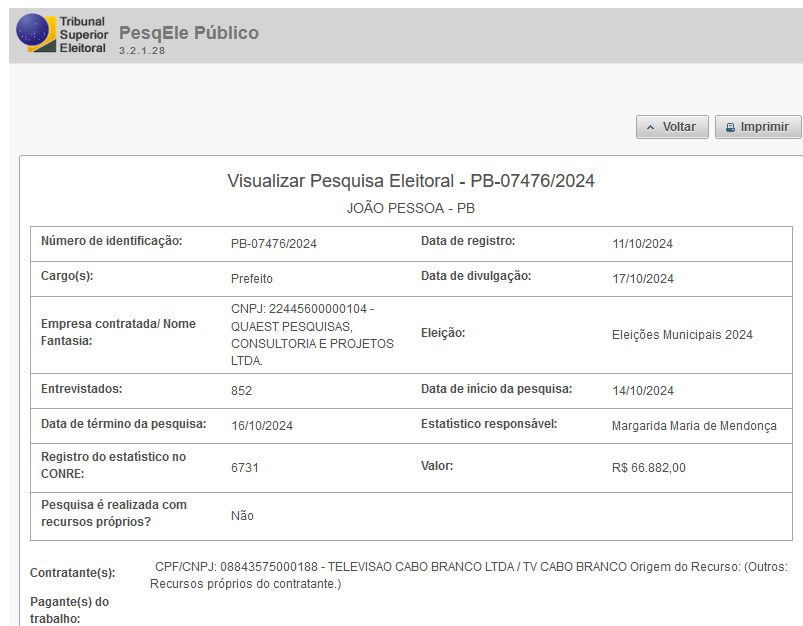
Task: Click the Valor amount R$ 66.882,00
Action: pyautogui.click(x=648, y=468)
